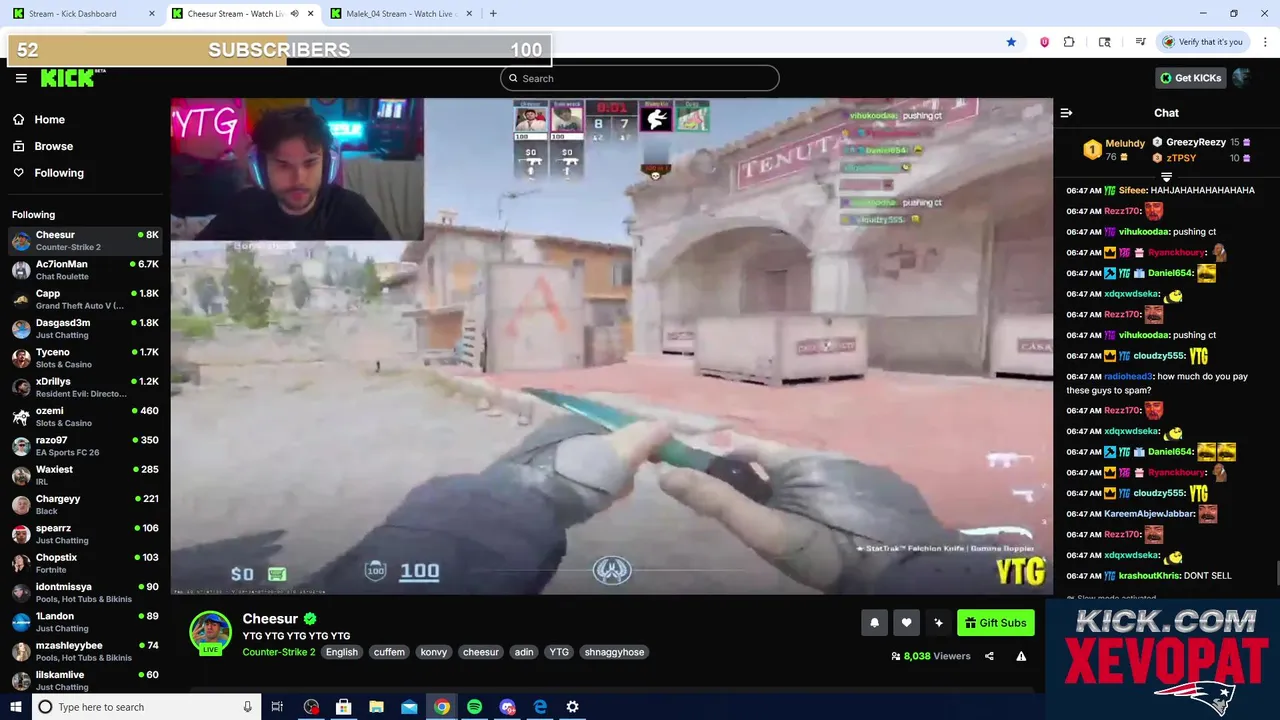Select the English language tag

pos(341,652)
